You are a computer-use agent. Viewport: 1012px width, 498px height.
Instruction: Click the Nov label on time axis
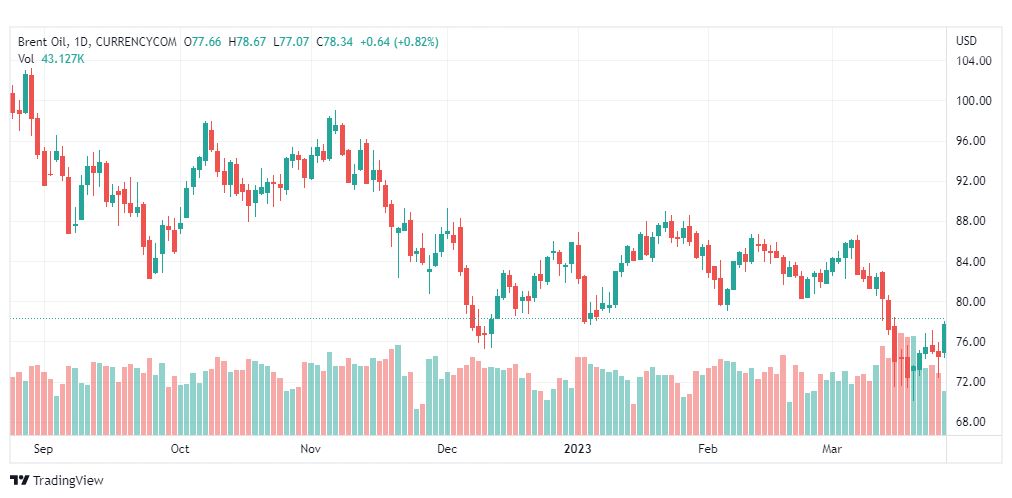[x=311, y=449]
